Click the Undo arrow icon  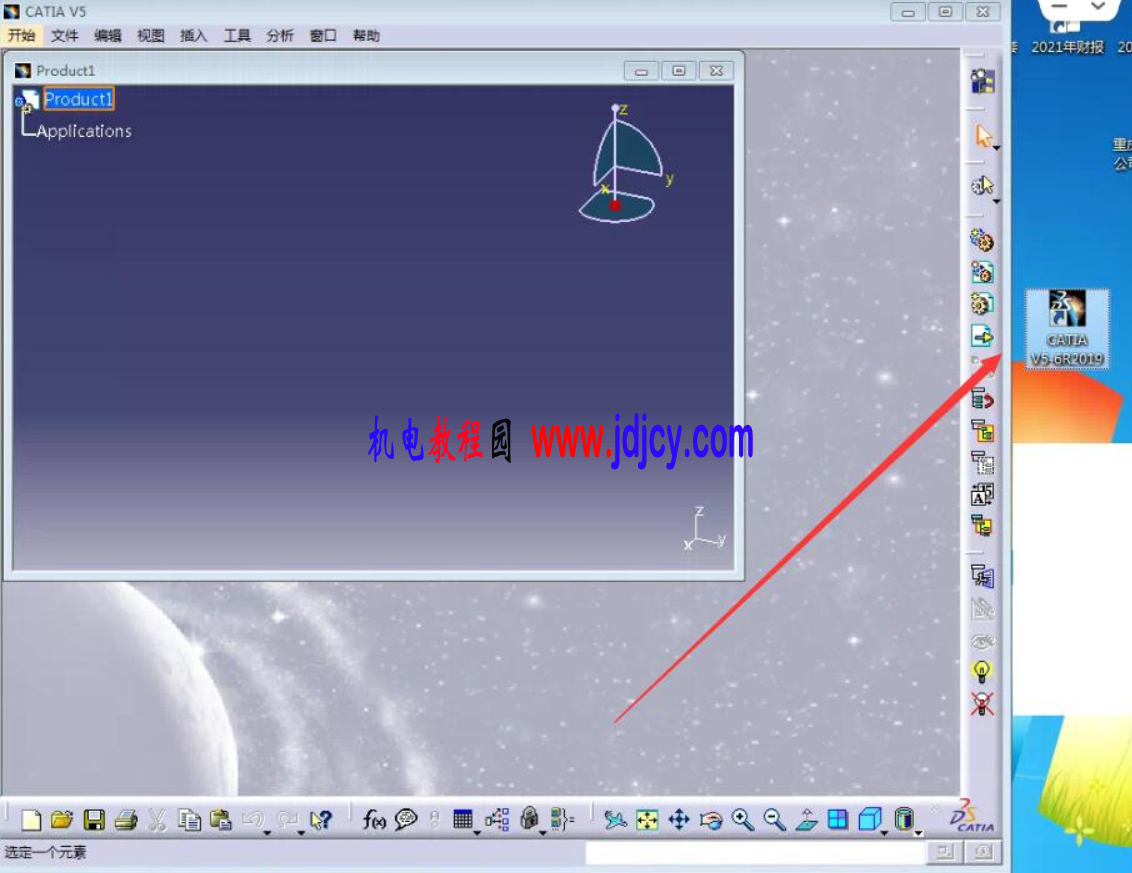[253, 820]
